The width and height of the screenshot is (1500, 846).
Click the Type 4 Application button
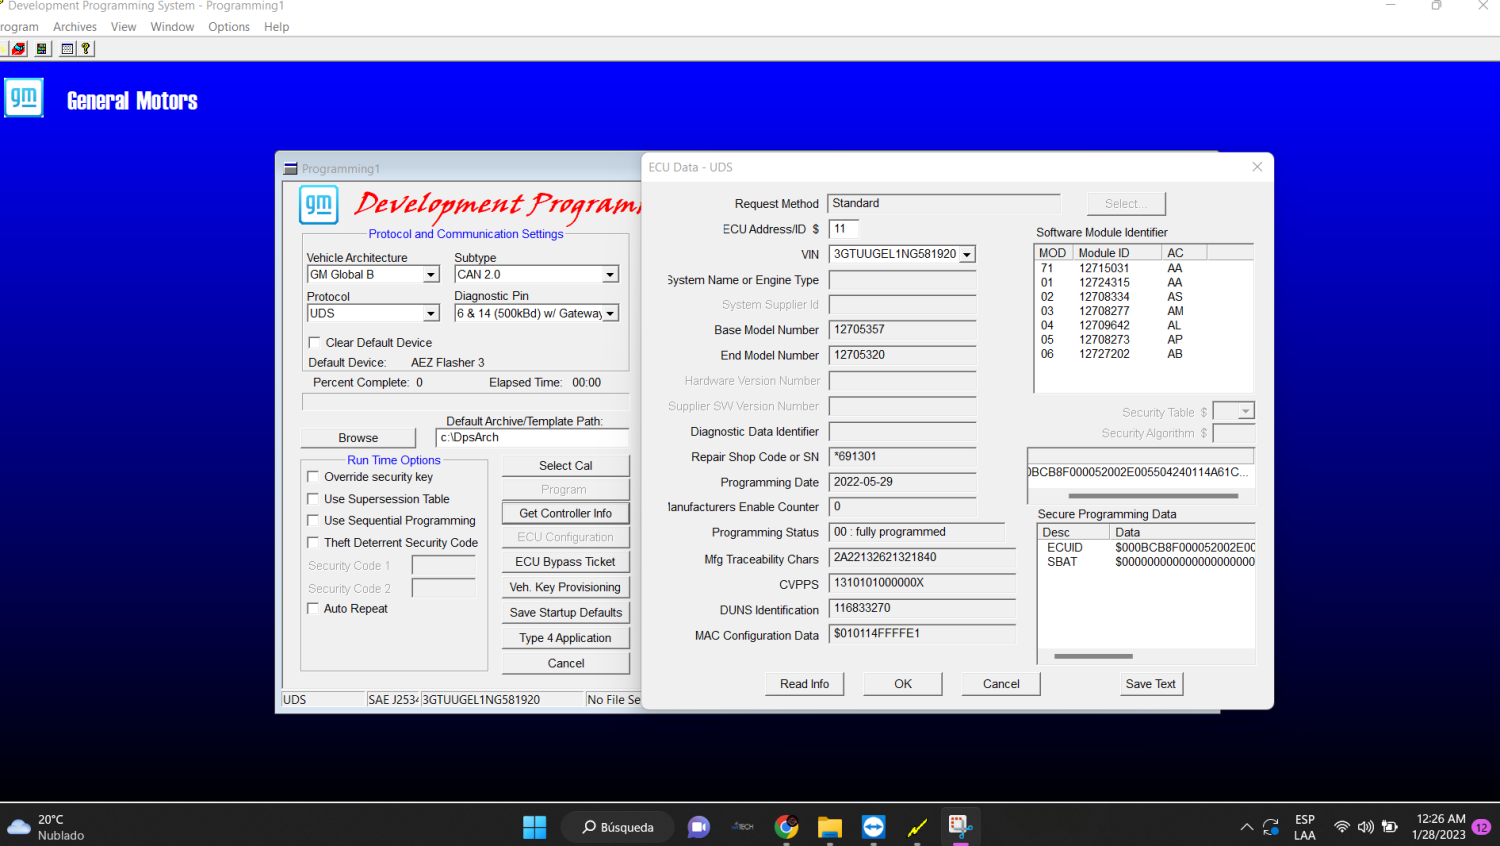pyautogui.click(x=565, y=638)
